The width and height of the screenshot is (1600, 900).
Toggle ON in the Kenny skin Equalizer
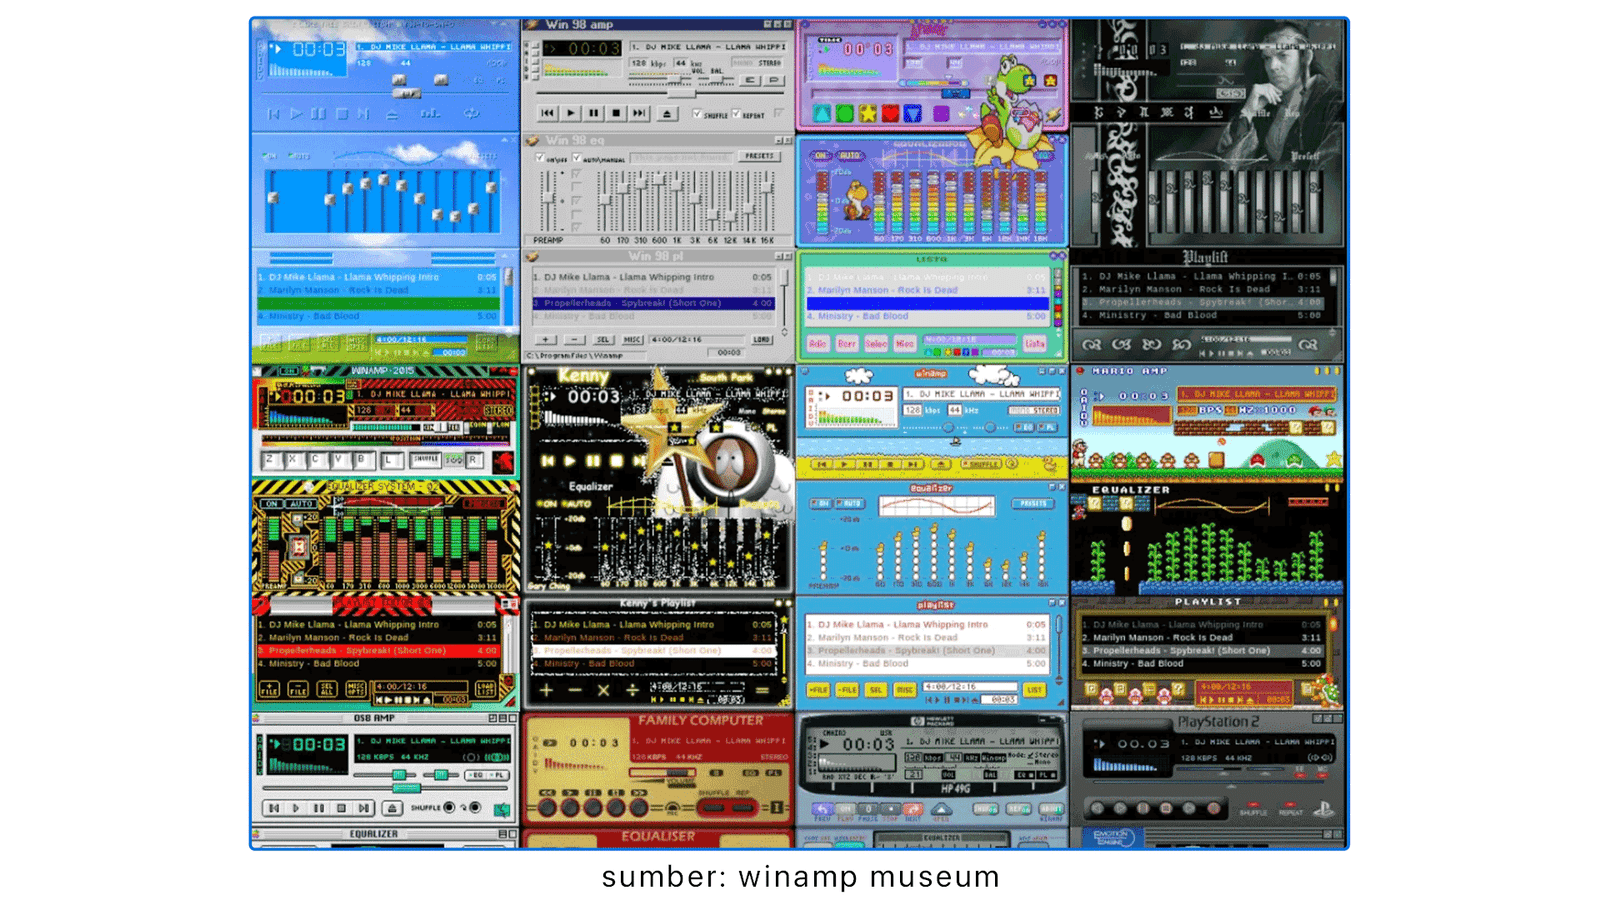[x=547, y=504]
